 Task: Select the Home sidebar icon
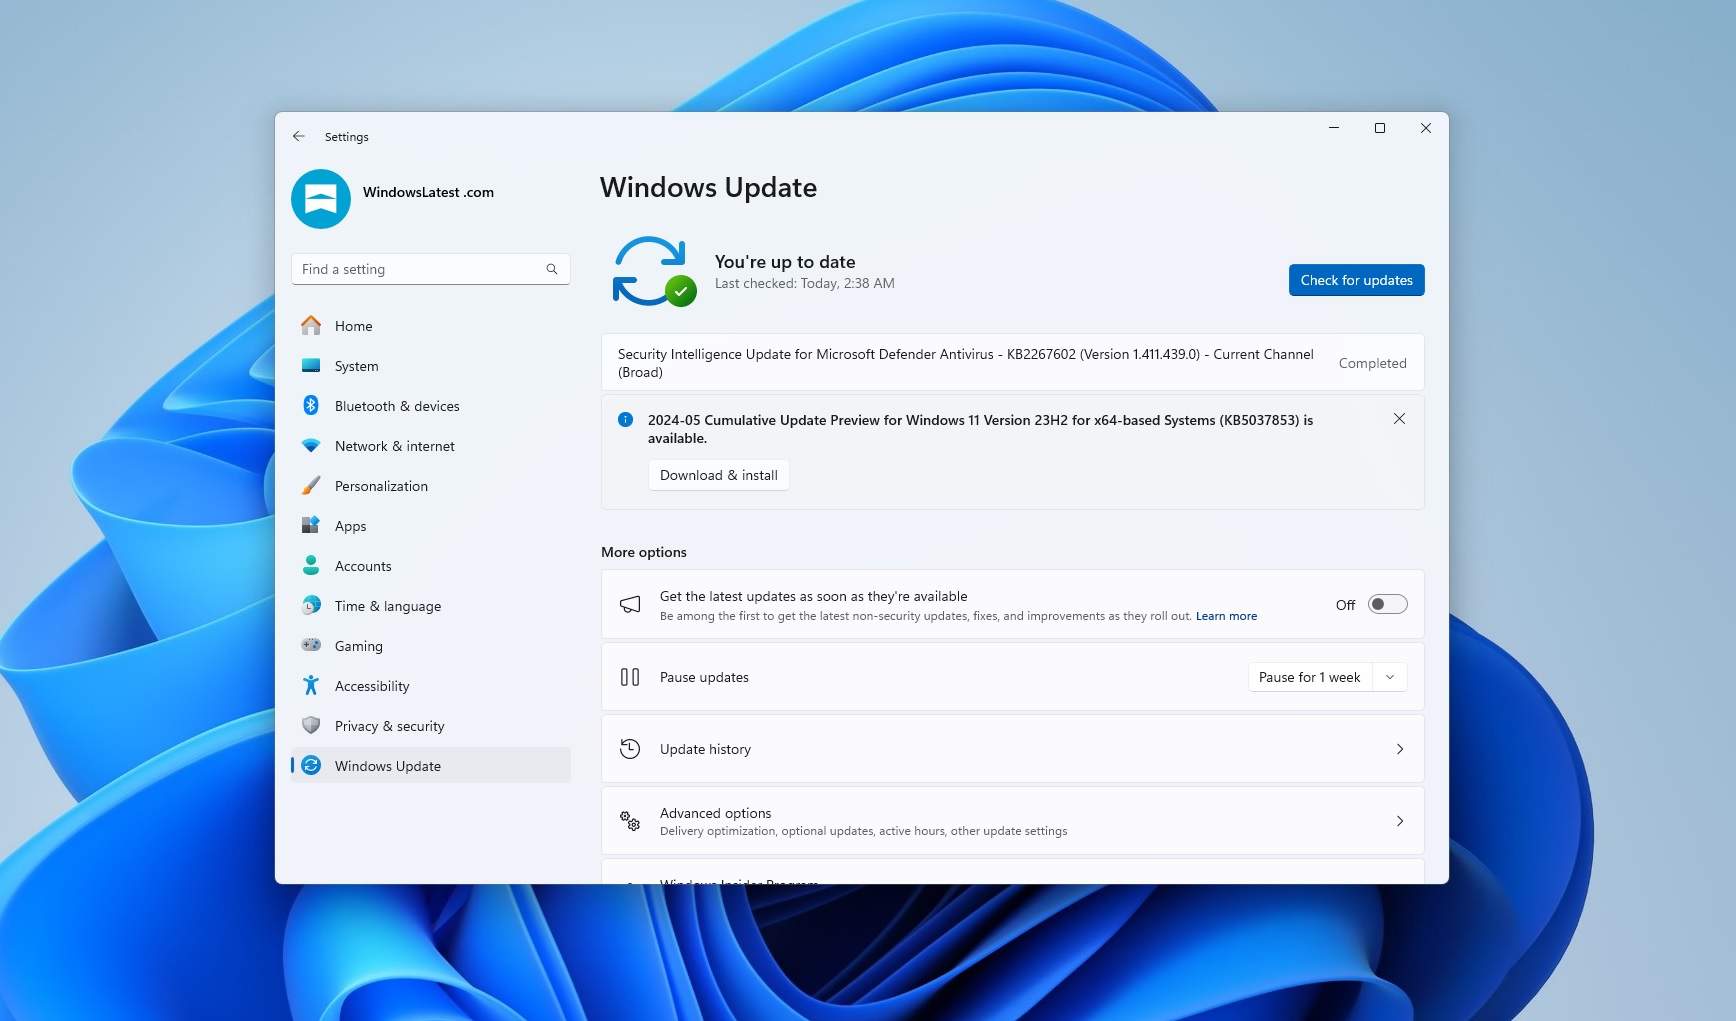point(311,326)
